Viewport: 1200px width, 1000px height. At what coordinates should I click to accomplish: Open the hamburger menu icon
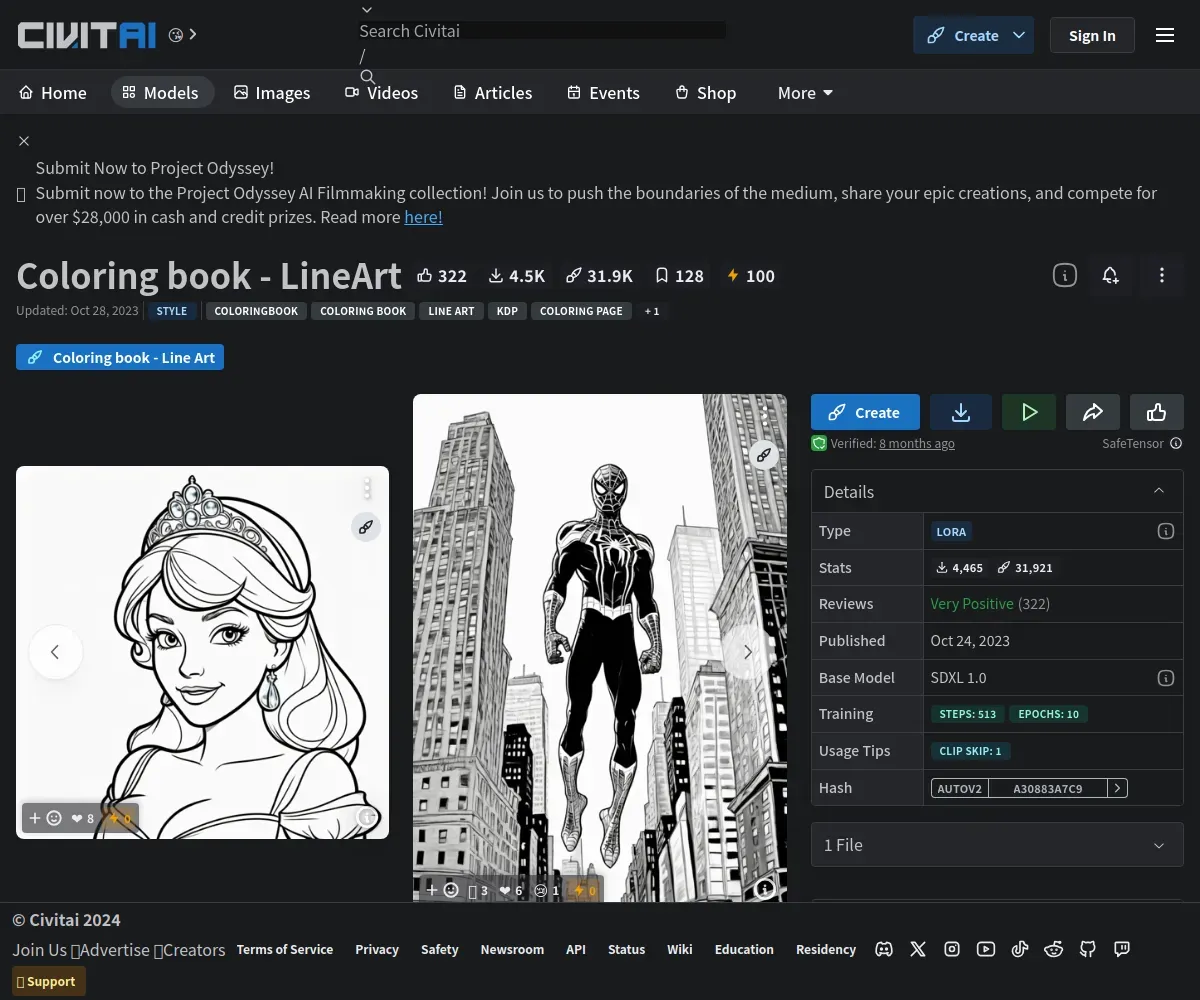[1165, 35]
